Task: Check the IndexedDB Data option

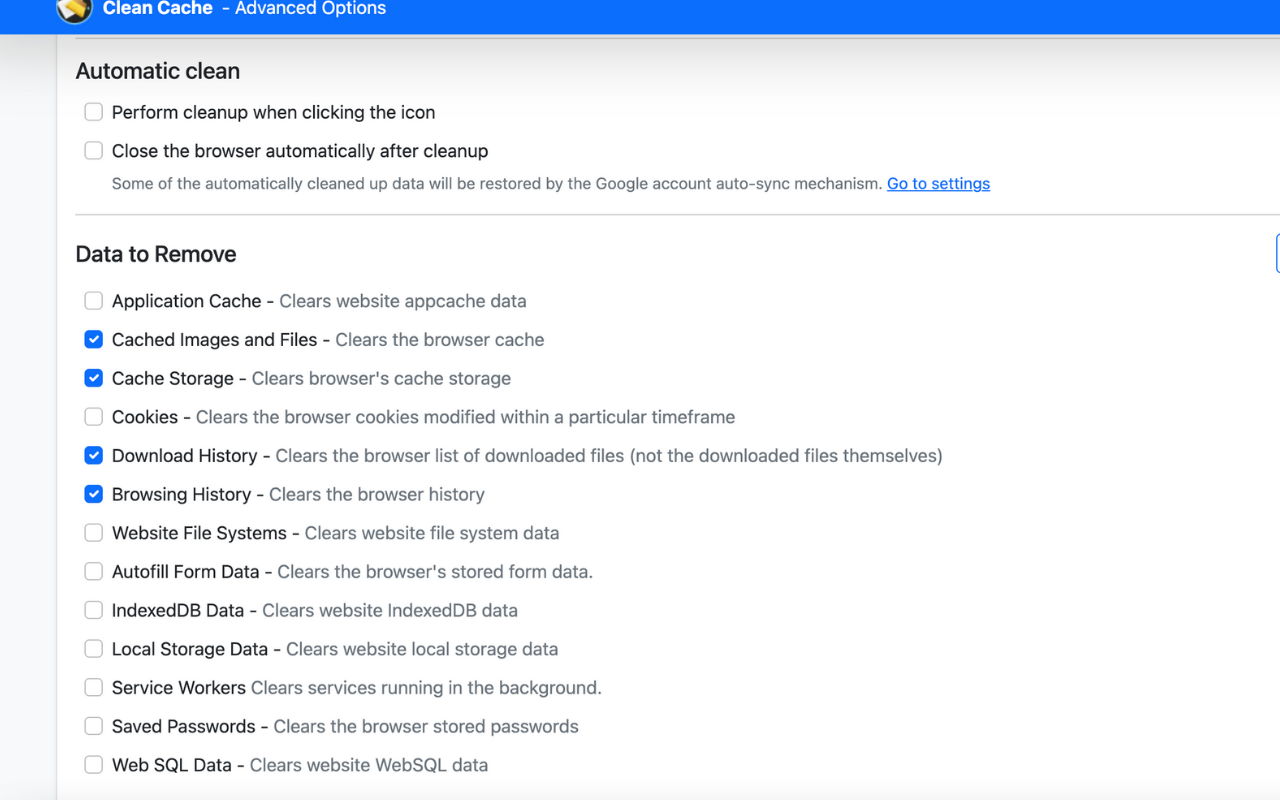Action: pyautogui.click(x=94, y=610)
